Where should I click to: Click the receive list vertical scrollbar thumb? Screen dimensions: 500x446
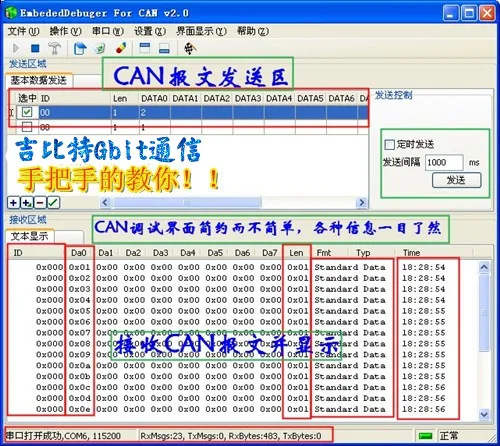tap(484, 312)
